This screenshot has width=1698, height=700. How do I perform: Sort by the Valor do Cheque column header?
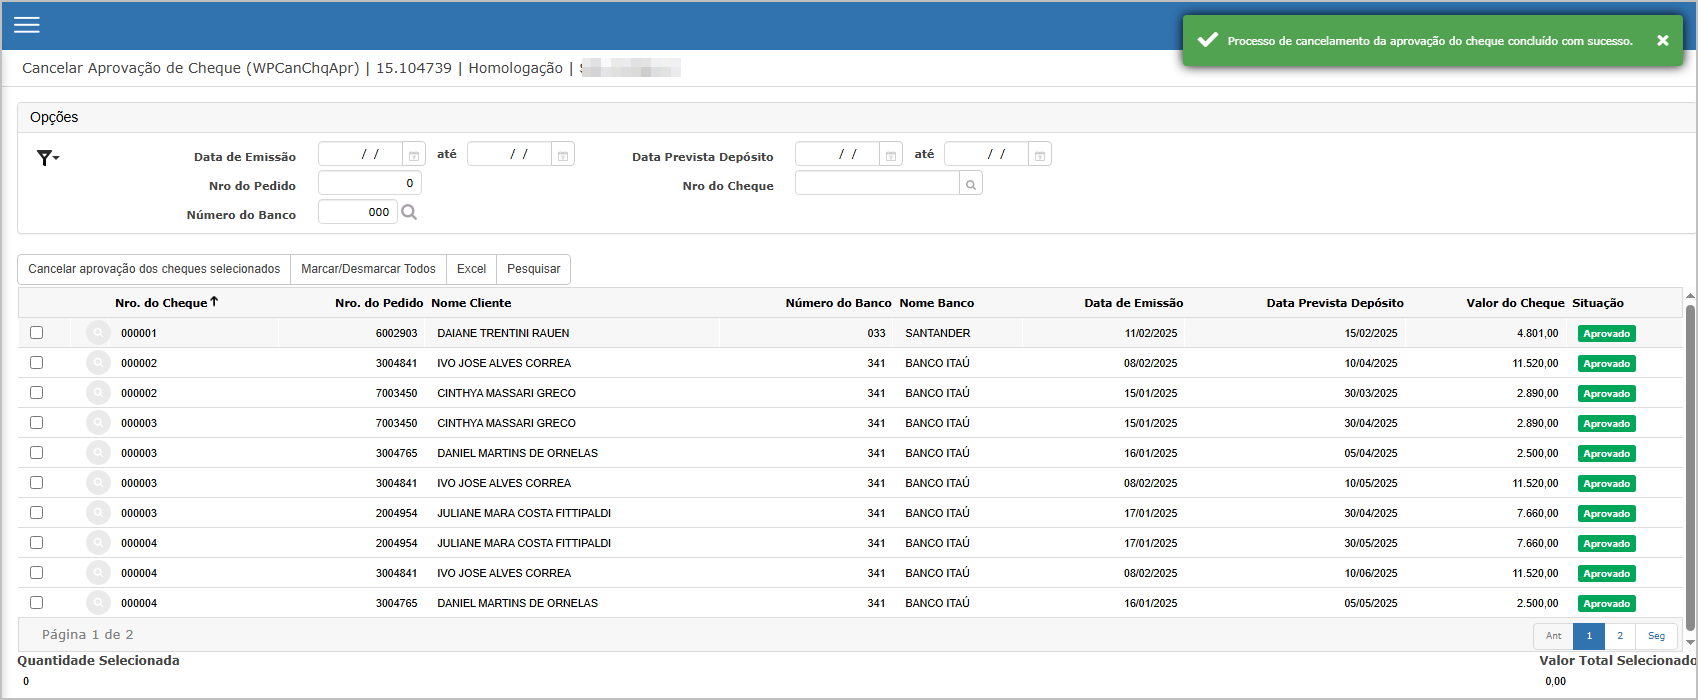[1514, 303]
